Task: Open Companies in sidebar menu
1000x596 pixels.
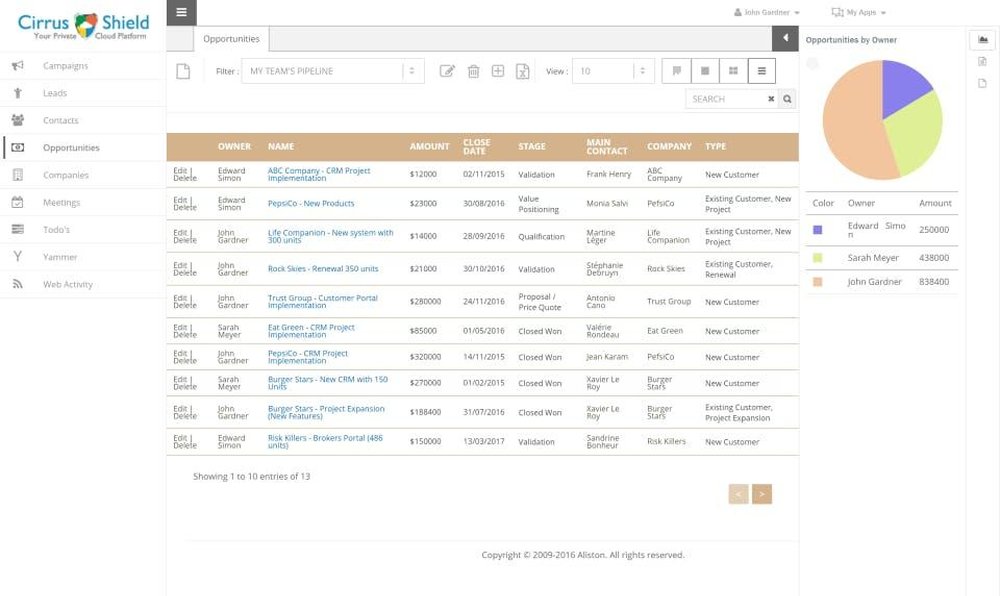Action: (x=66, y=175)
